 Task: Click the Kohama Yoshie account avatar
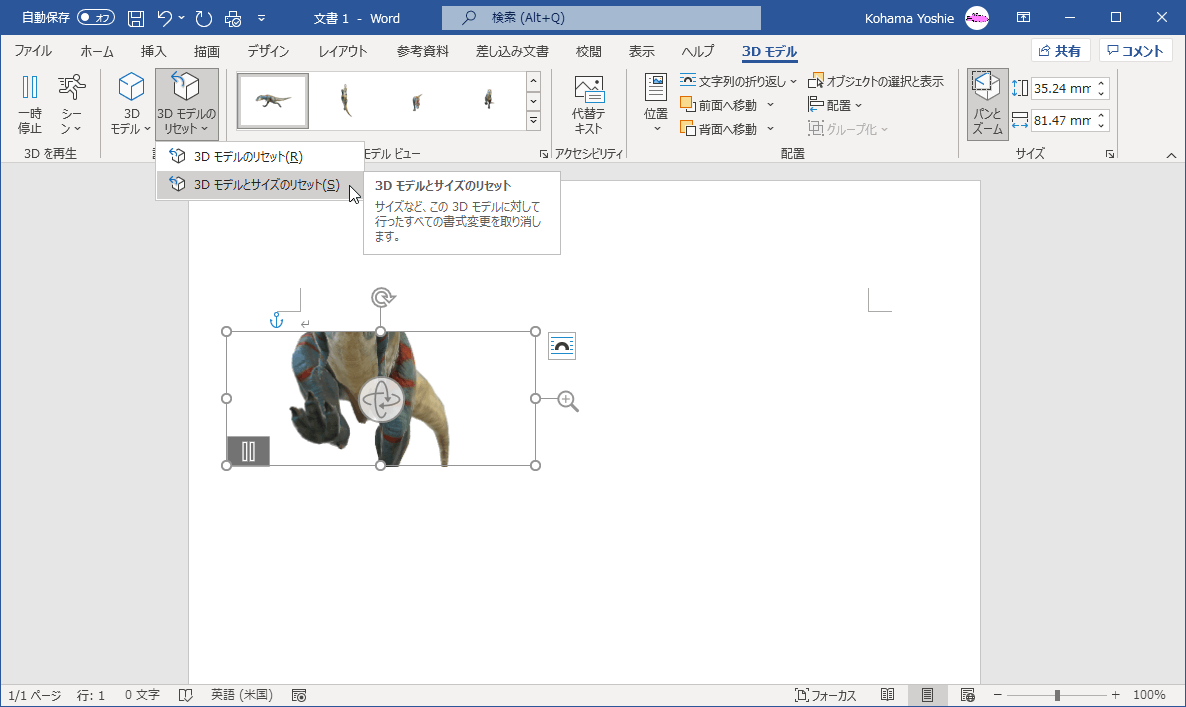977,18
